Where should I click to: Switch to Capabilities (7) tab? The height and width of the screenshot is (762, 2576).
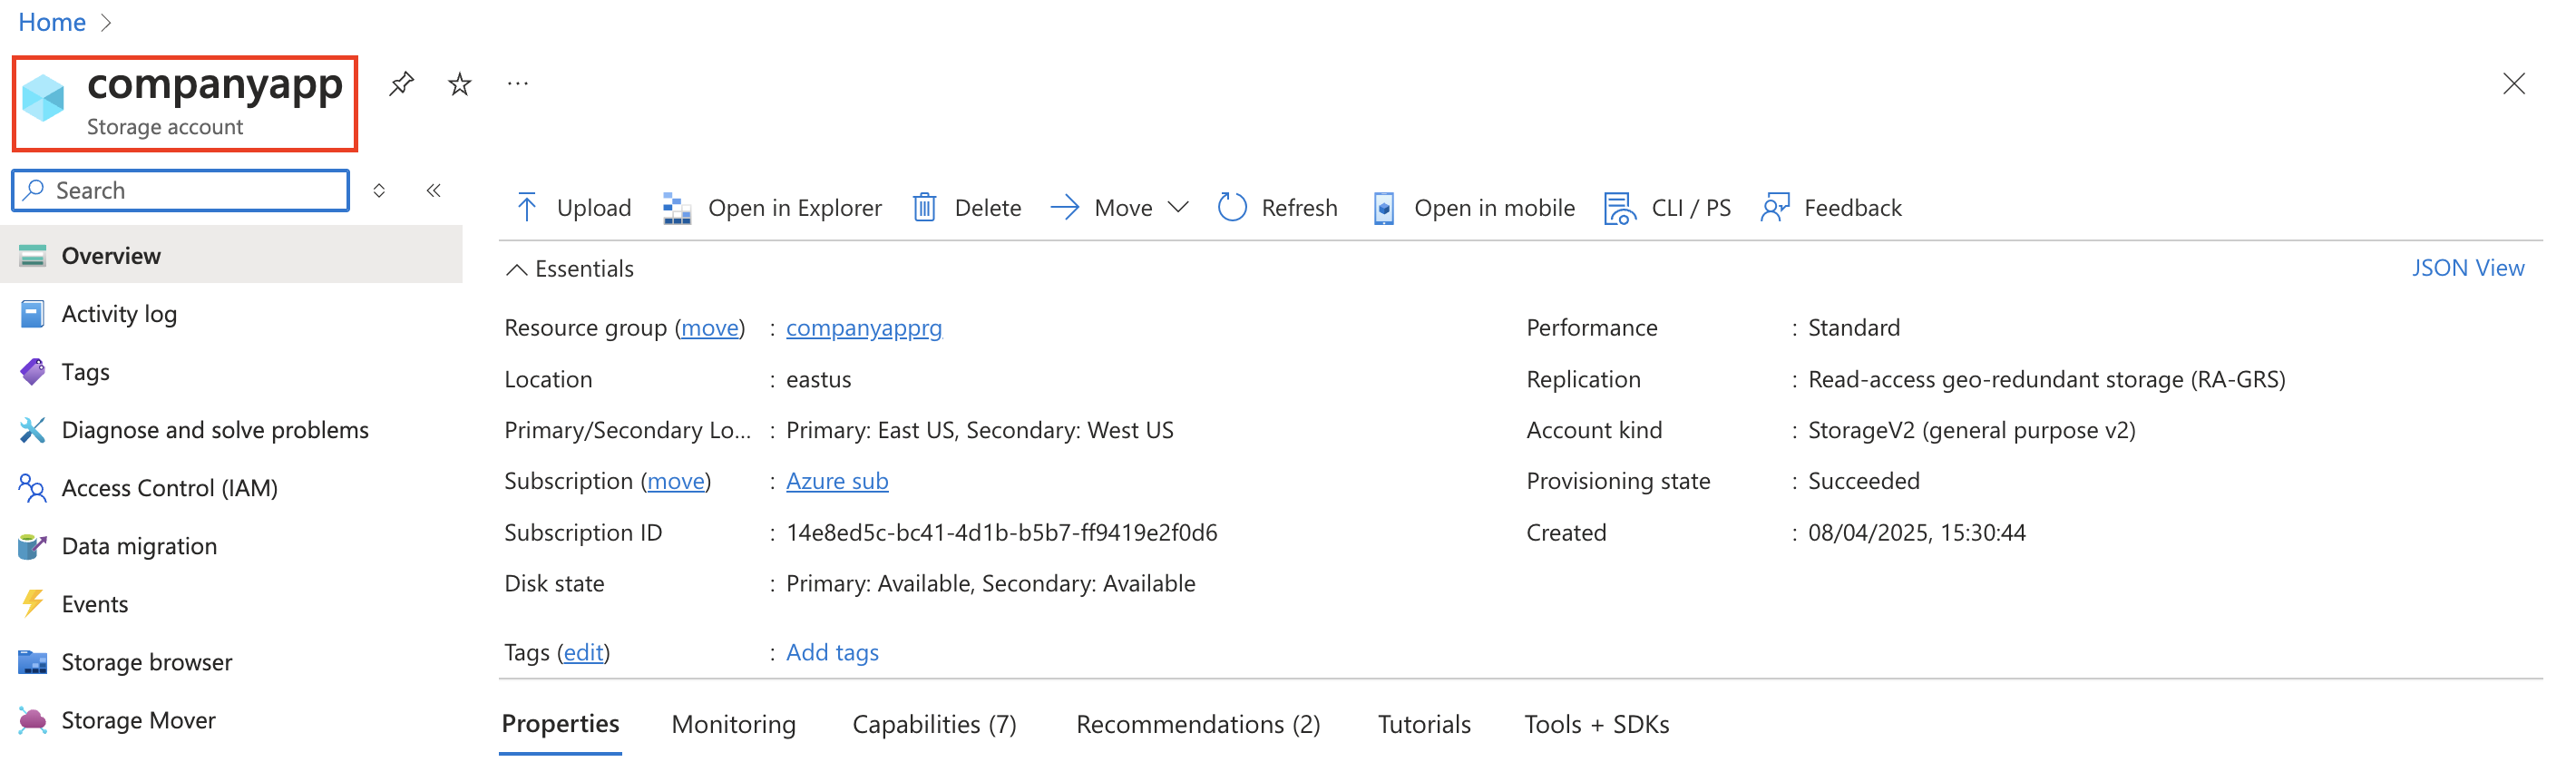tap(934, 723)
